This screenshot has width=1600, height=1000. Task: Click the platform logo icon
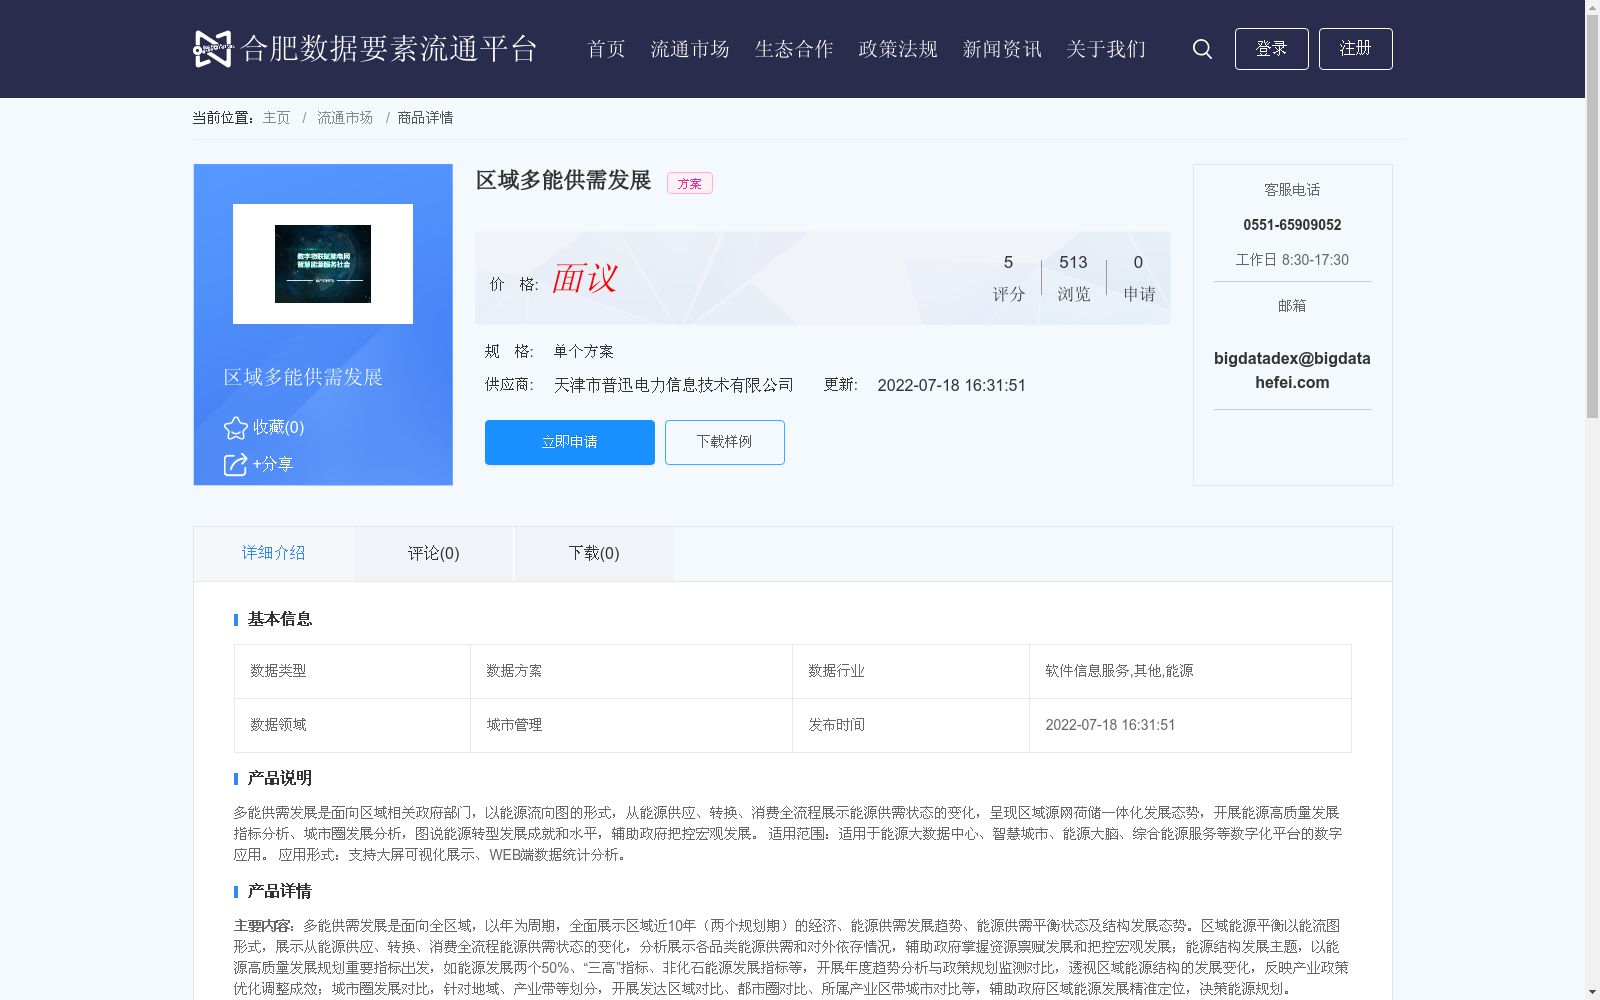(x=212, y=49)
